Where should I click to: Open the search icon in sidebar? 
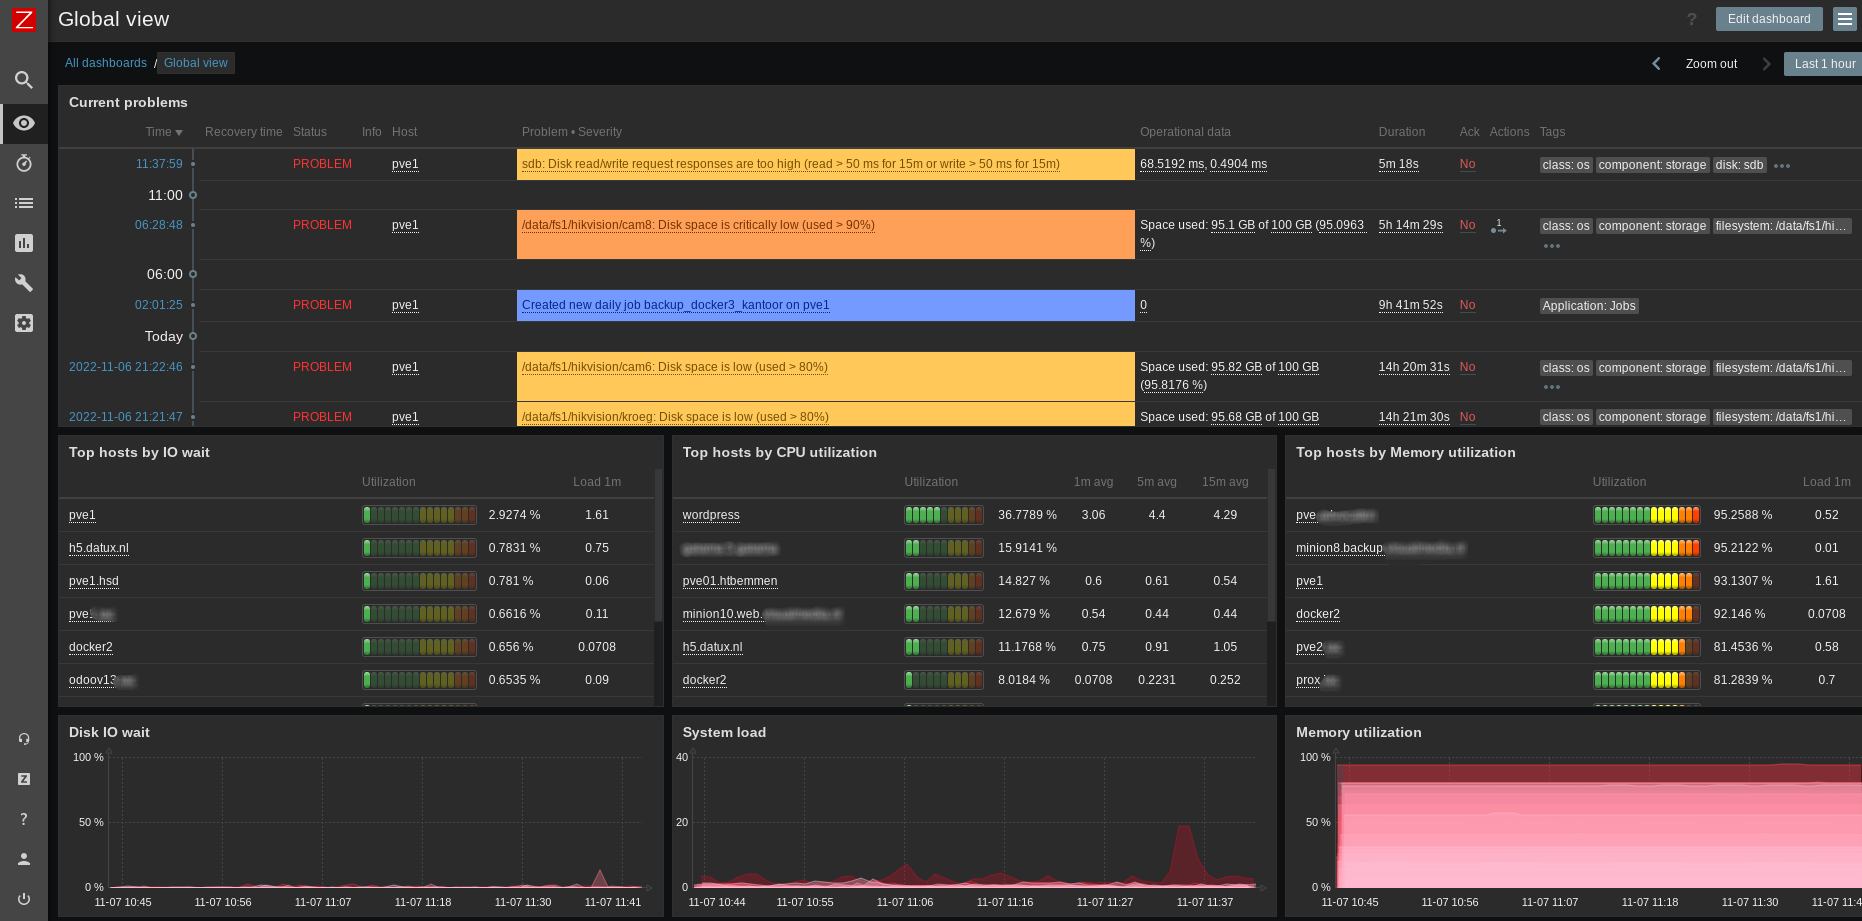click(24, 80)
